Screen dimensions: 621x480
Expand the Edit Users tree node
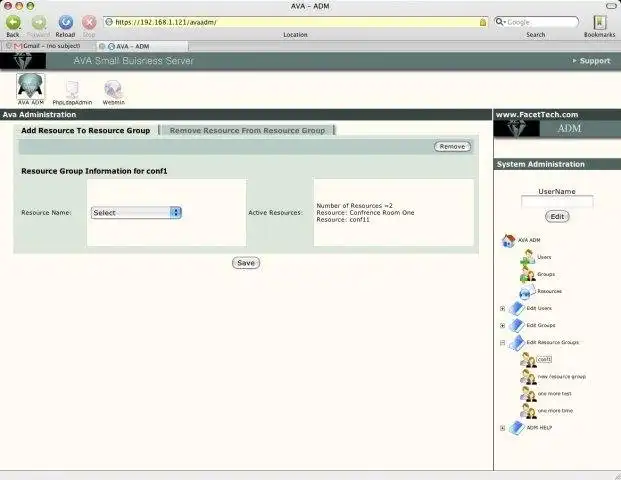click(x=503, y=309)
